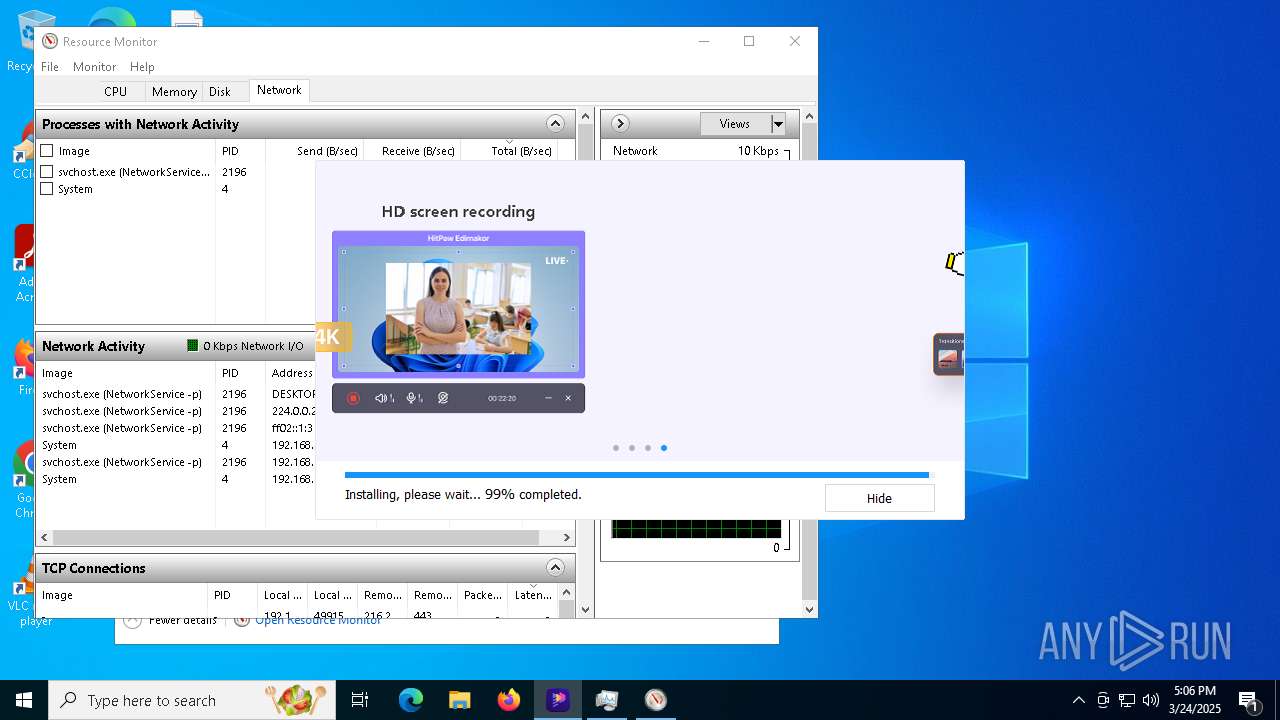Open the Monitor menu
This screenshot has height=720, width=1280.
pos(95,66)
